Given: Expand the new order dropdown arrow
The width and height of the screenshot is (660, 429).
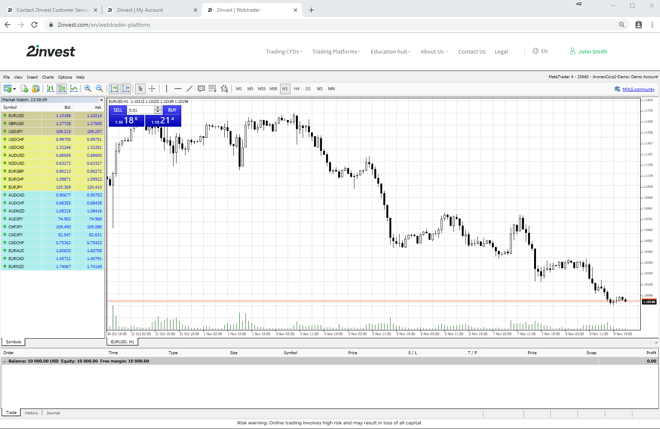Looking at the screenshot, I should pyautogui.click(x=14, y=89).
